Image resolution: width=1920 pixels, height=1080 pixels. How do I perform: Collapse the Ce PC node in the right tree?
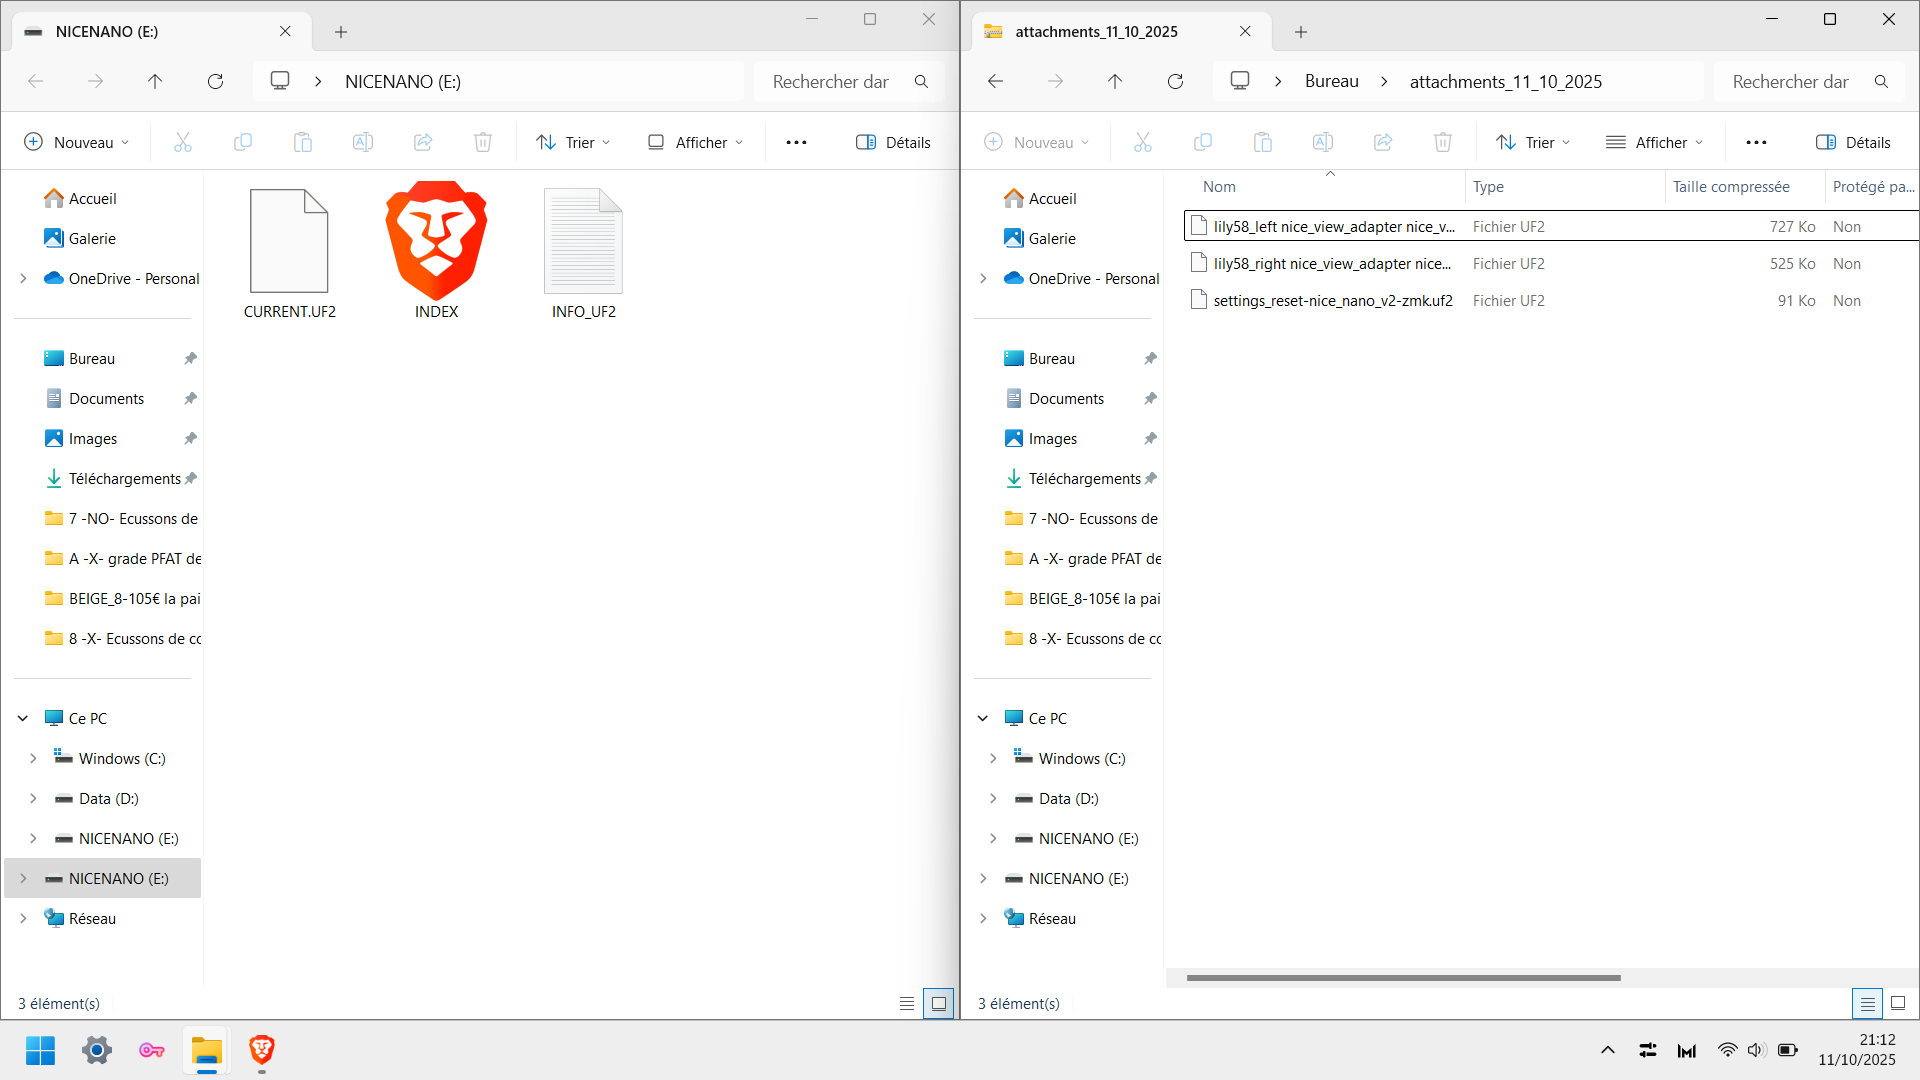983,718
